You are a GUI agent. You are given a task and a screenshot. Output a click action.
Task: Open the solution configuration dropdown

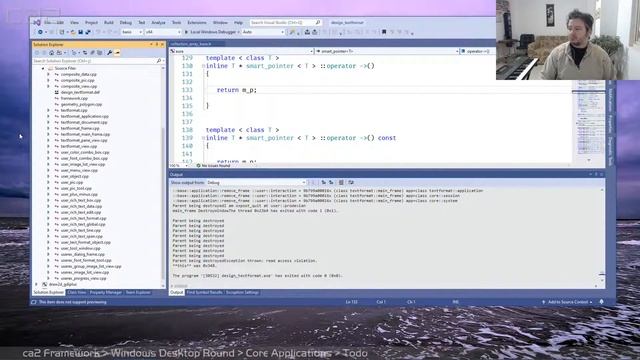click(131, 32)
